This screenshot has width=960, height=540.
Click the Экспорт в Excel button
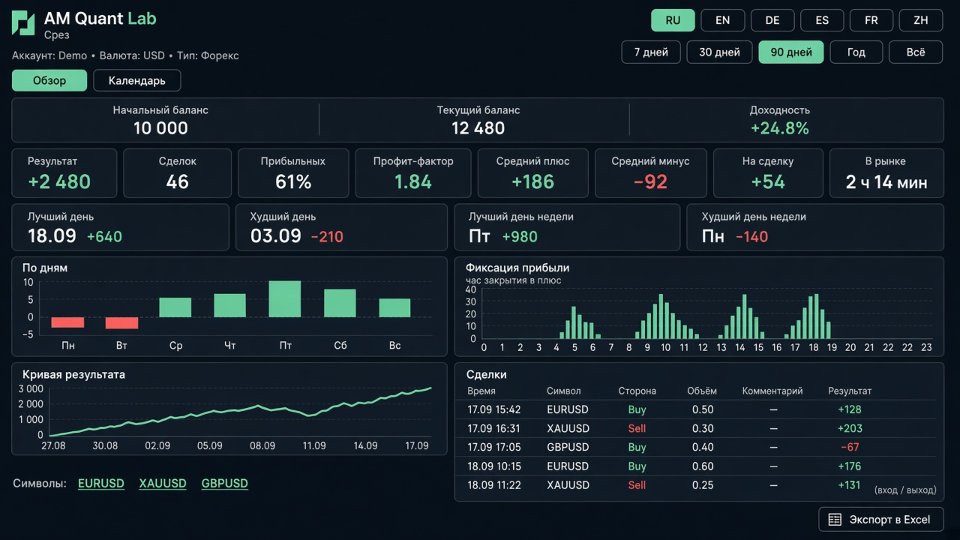tap(880, 520)
